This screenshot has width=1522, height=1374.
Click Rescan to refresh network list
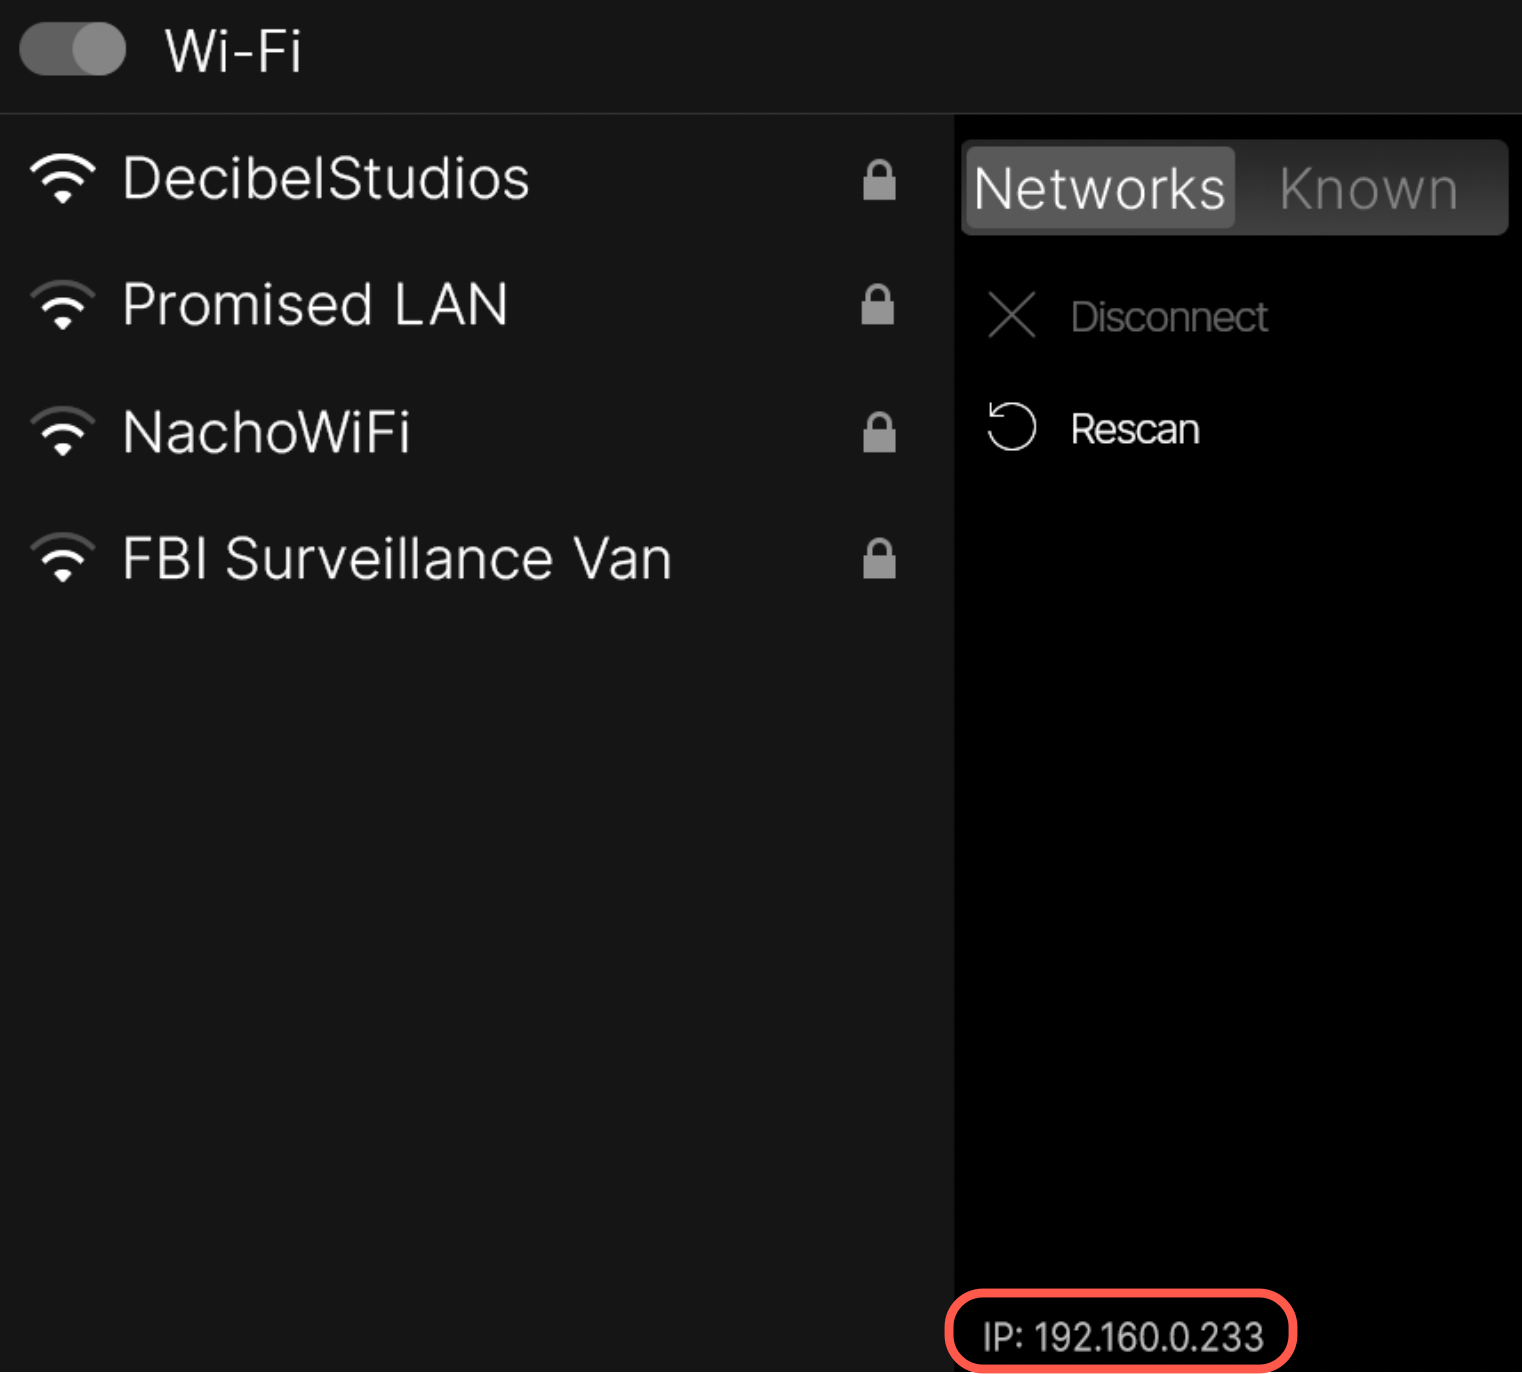1134,428
